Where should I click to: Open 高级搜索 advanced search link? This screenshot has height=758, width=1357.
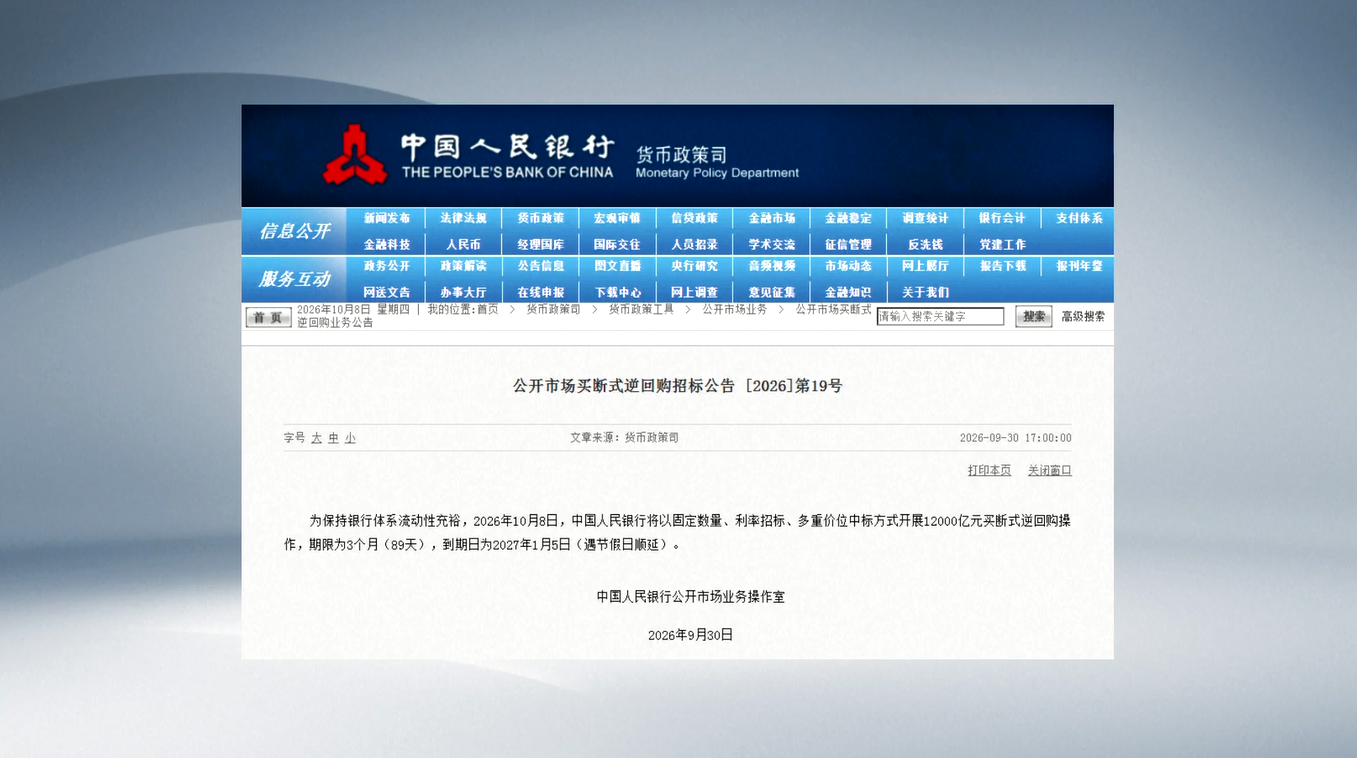click(x=1083, y=316)
